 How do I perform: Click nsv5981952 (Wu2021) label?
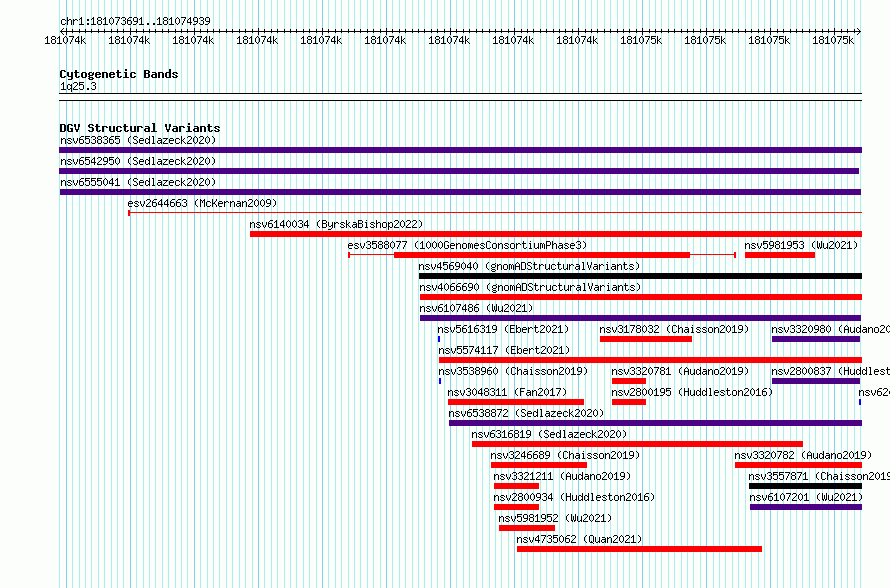click(555, 518)
